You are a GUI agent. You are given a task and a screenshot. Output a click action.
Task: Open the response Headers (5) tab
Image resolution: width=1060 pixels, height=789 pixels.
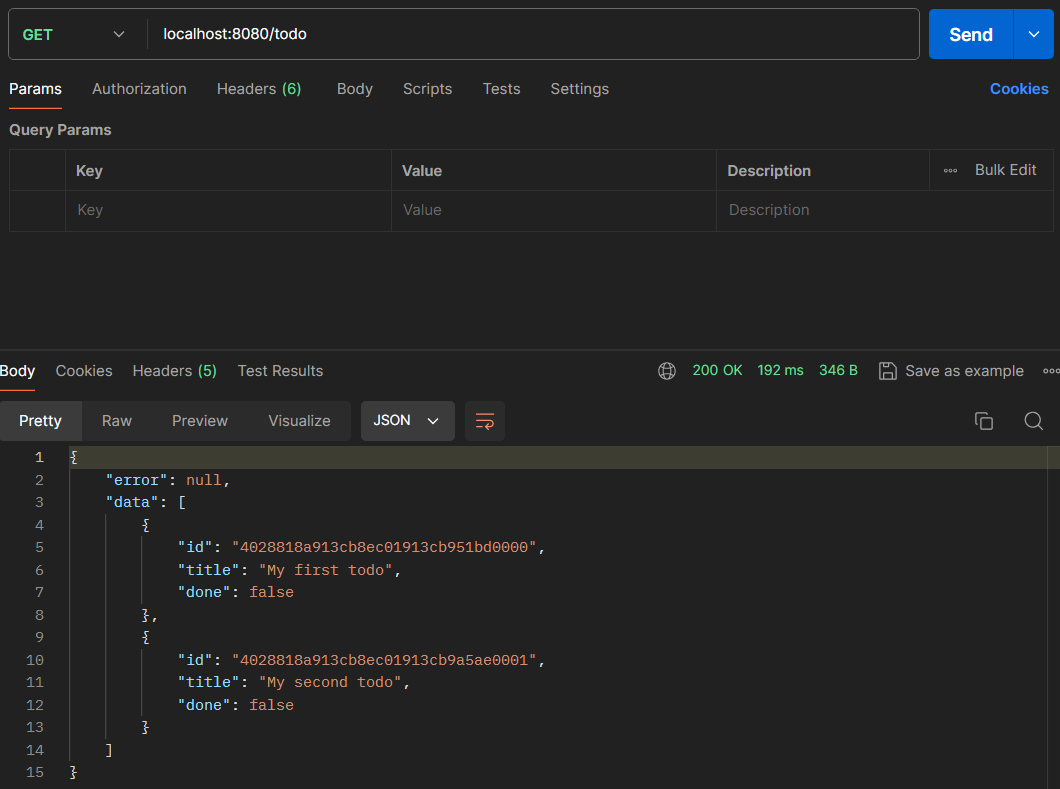(174, 370)
